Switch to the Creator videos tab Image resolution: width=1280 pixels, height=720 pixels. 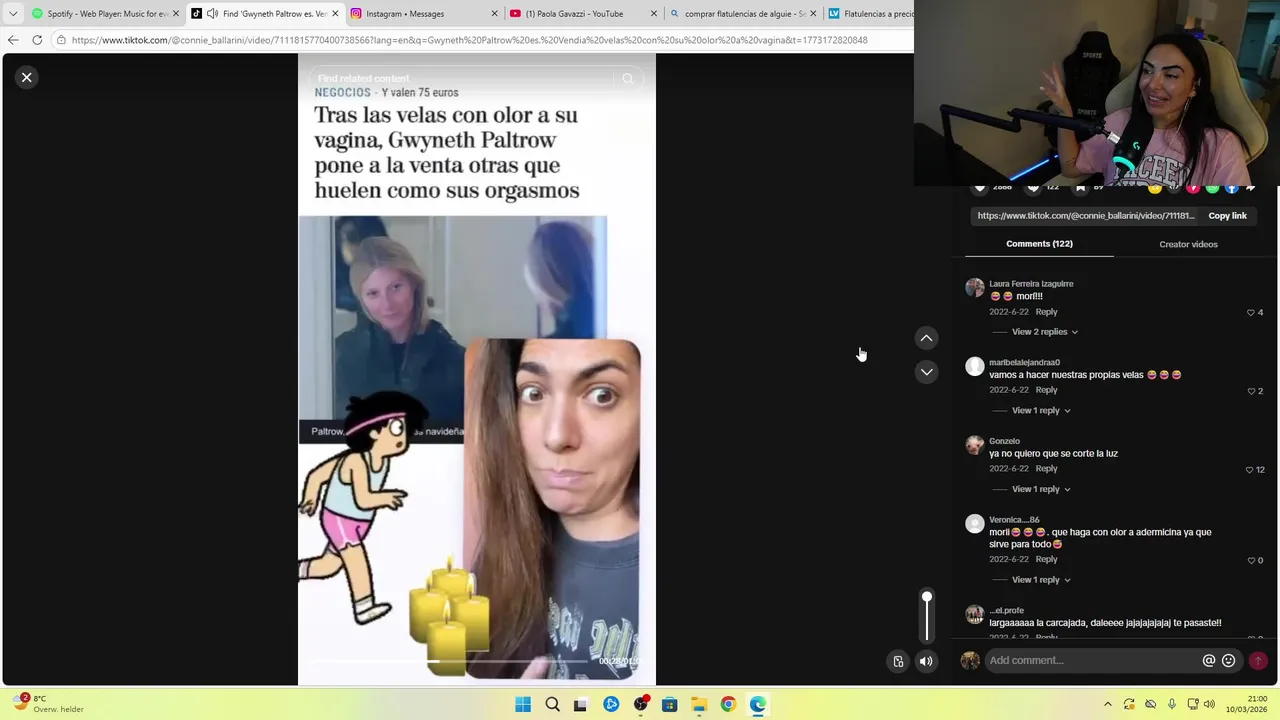(1188, 244)
